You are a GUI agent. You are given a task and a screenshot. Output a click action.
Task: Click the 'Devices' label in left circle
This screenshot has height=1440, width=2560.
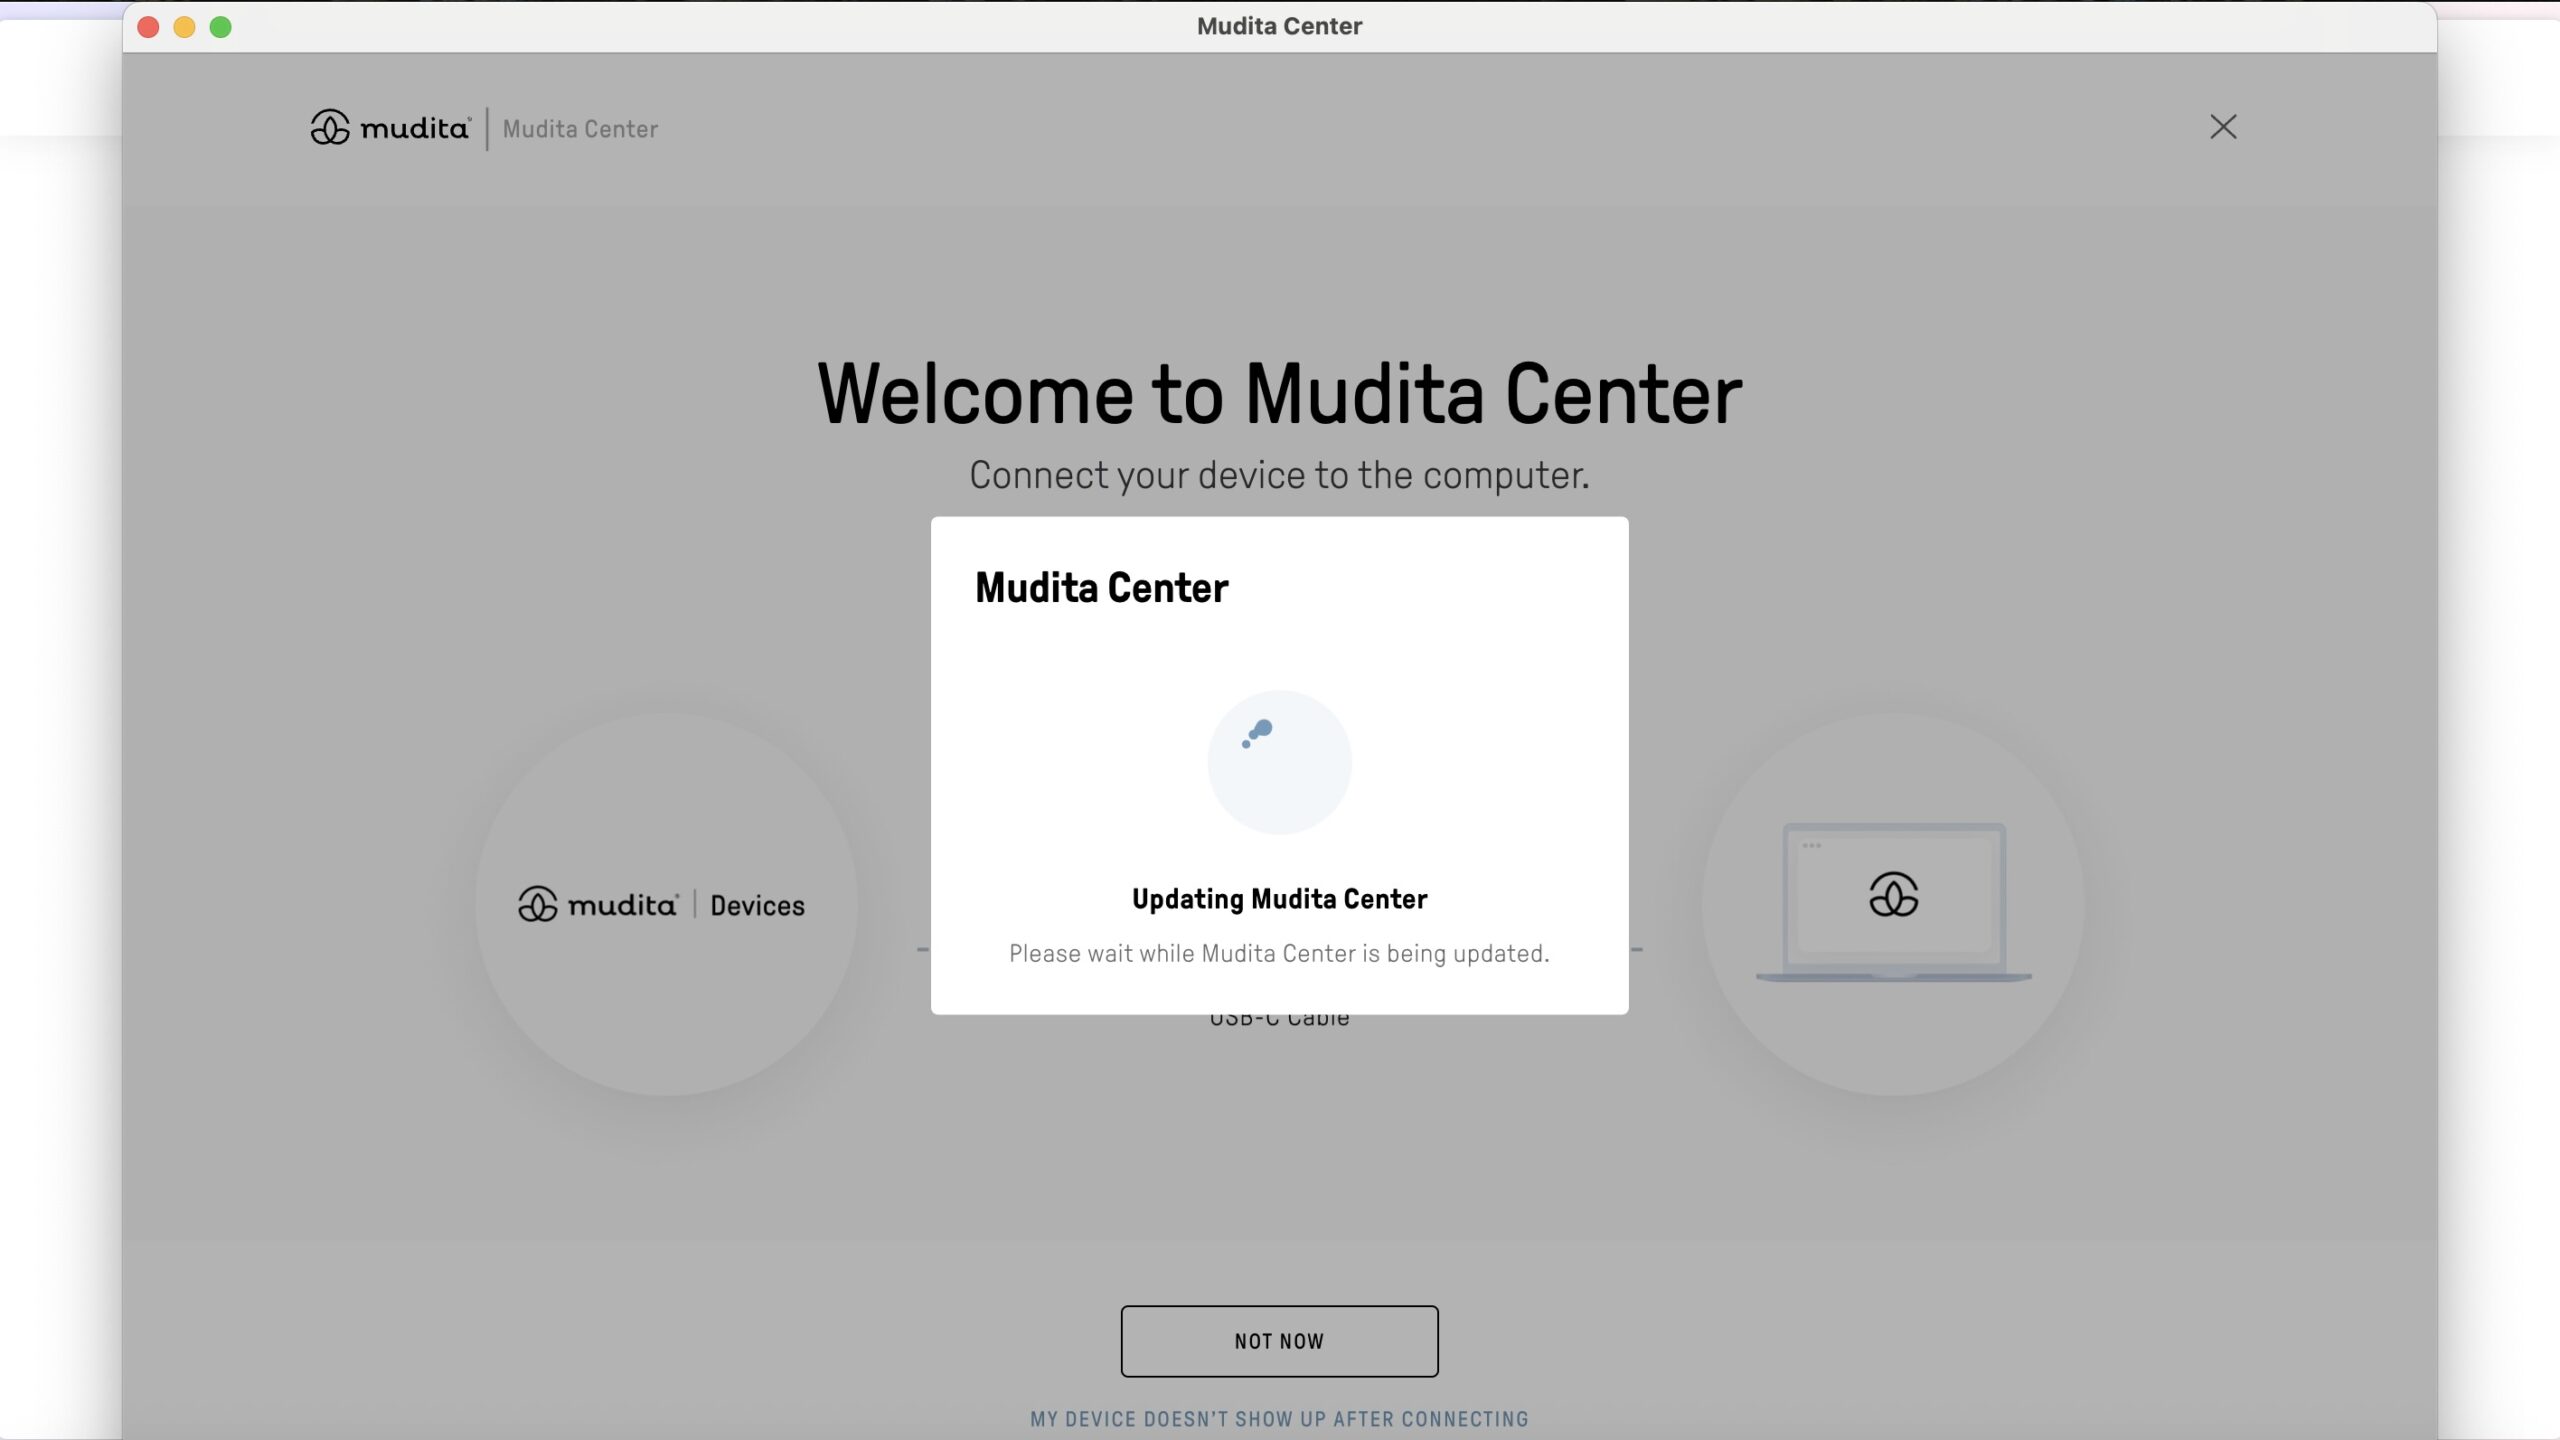[757, 906]
